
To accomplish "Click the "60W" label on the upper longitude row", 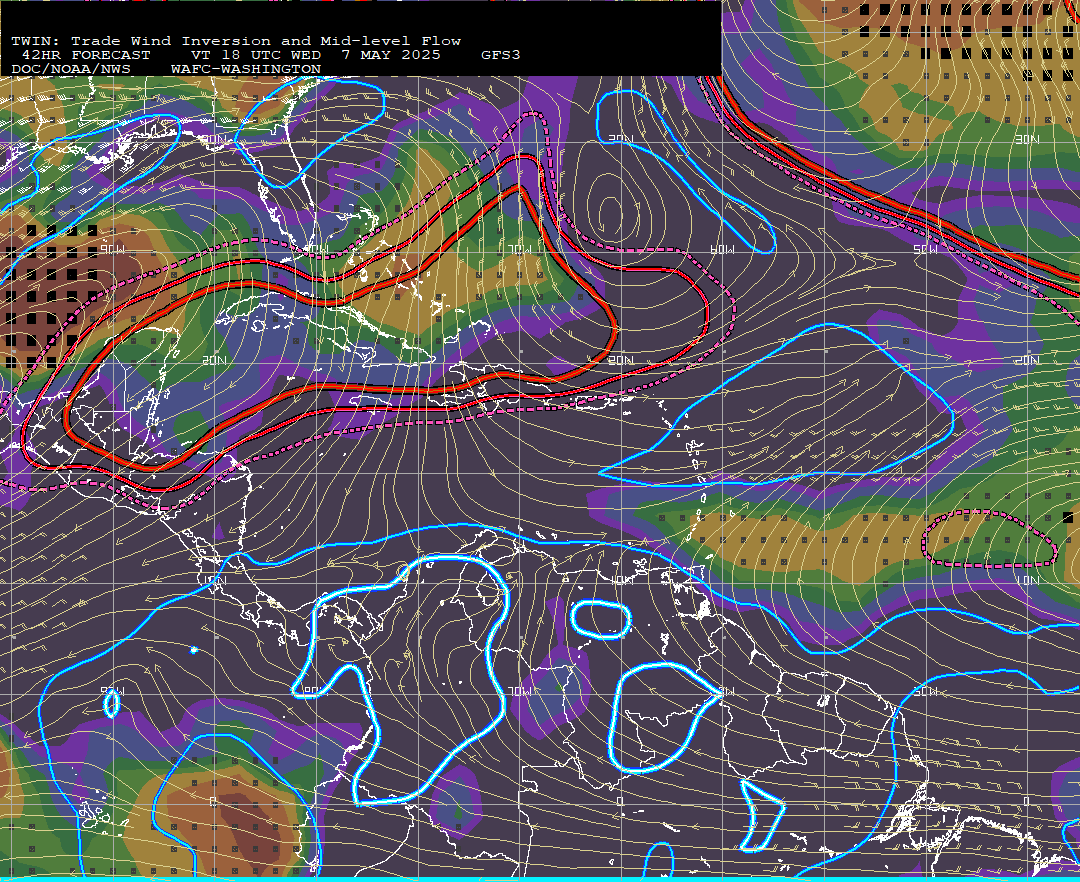I will pos(722,249).
